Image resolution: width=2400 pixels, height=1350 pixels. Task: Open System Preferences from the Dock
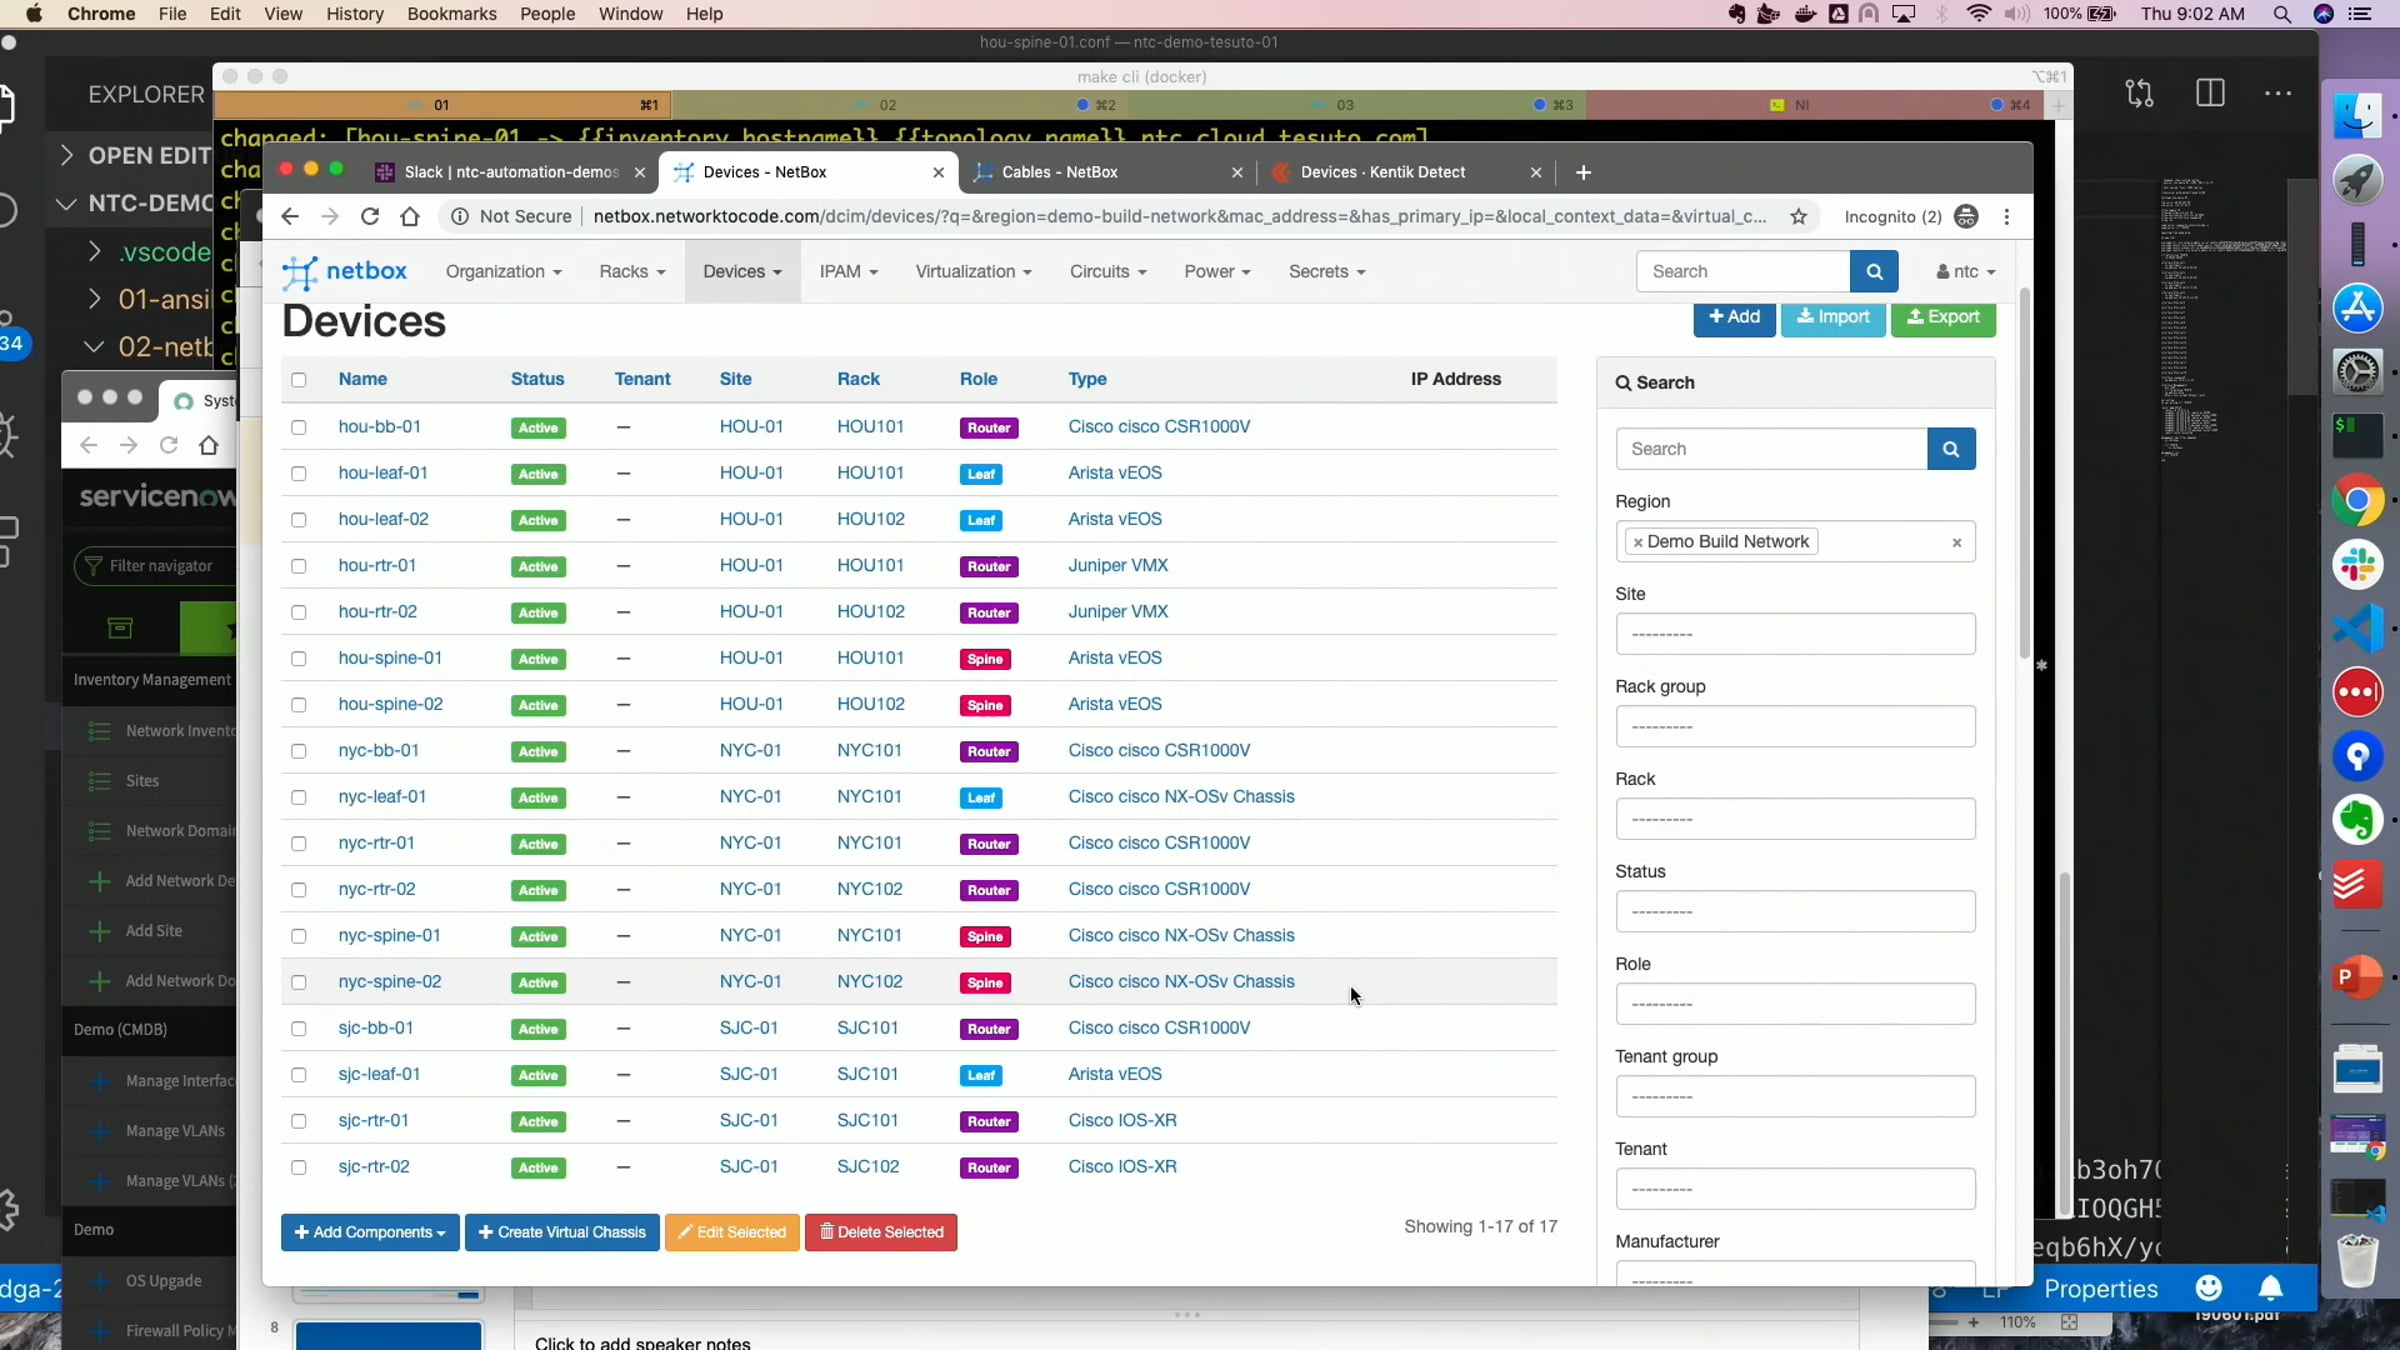2357,372
